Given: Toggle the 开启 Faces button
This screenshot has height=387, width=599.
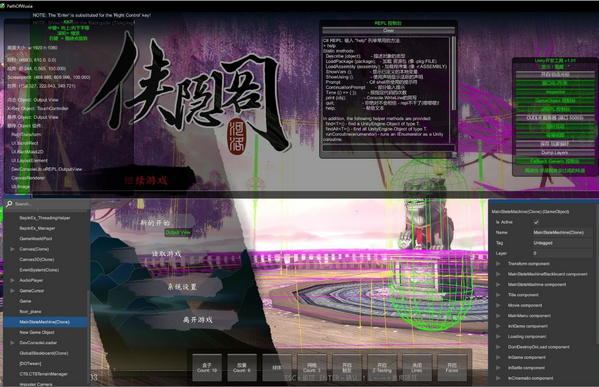Looking at the screenshot, I should click(x=452, y=368).
